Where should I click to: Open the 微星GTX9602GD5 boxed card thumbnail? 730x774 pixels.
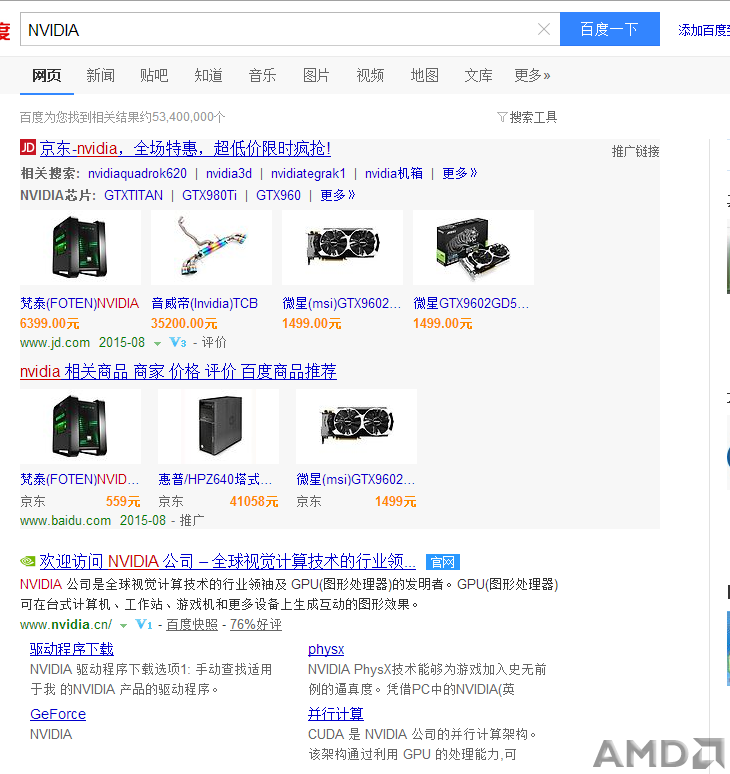473,247
